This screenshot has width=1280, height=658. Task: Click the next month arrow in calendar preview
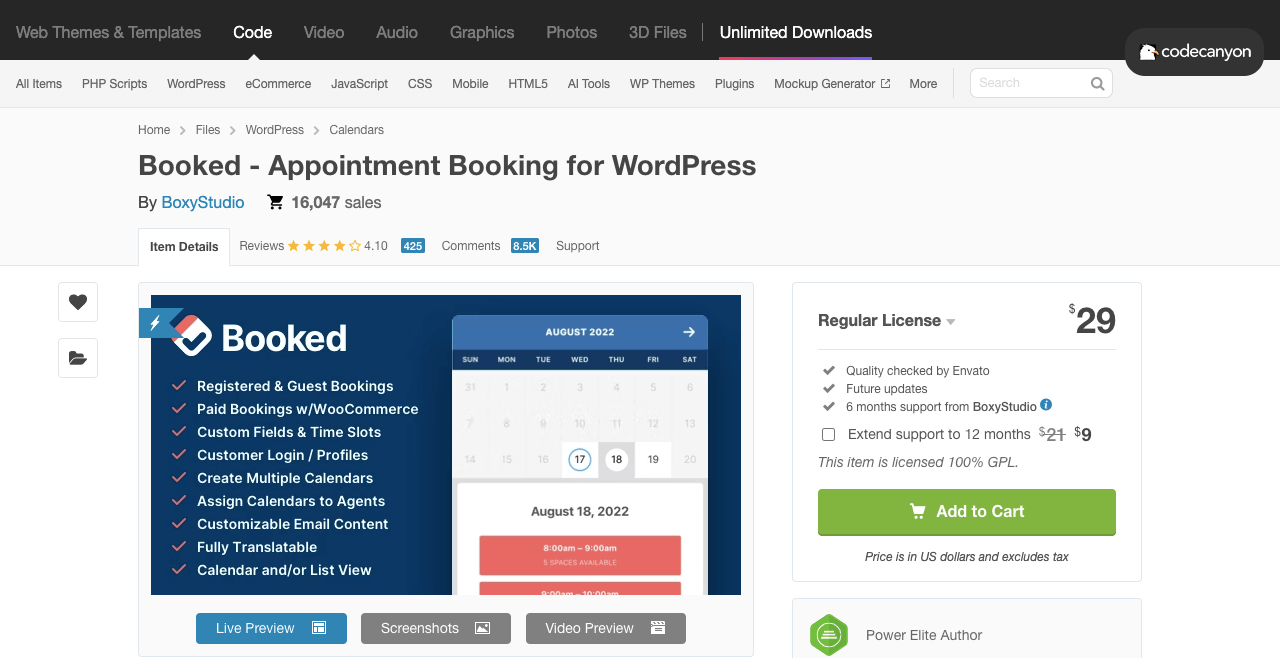(689, 332)
